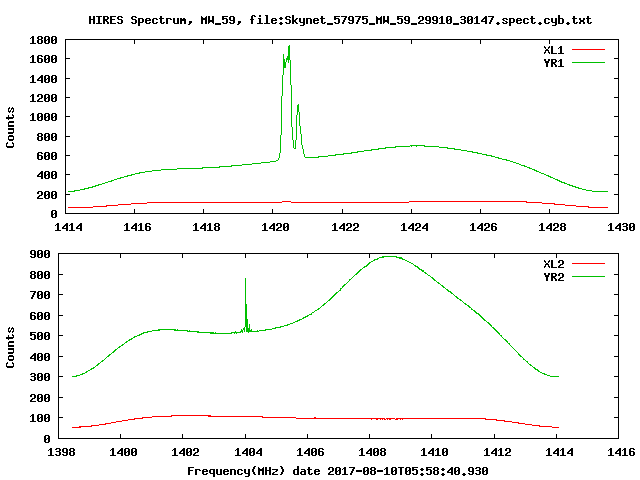Click the 900 tick label on bottom plot
The width and height of the screenshot is (640, 480).
pyautogui.click(x=40, y=254)
